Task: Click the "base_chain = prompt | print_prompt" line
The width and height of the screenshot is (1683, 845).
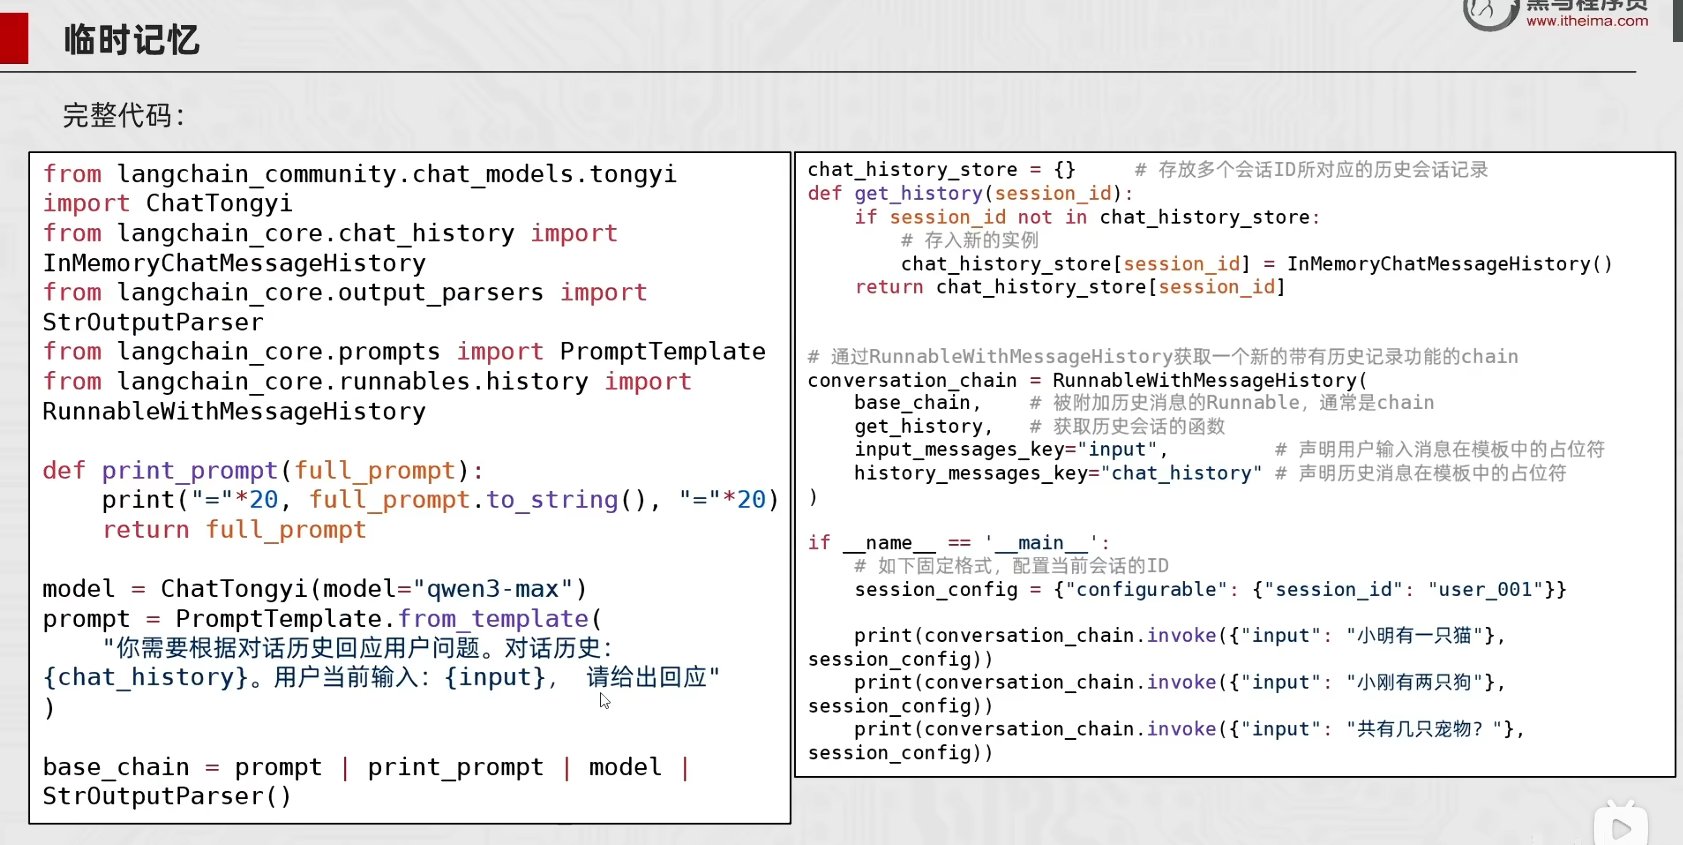Action: pyautogui.click(x=366, y=767)
